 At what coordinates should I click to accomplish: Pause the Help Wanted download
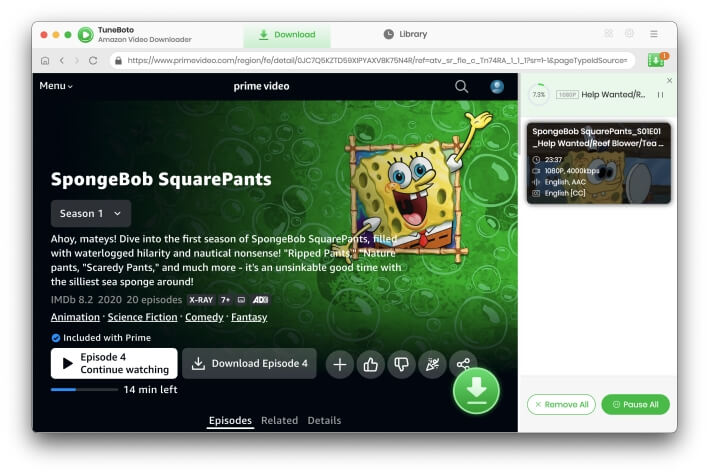[x=661, y=95]
